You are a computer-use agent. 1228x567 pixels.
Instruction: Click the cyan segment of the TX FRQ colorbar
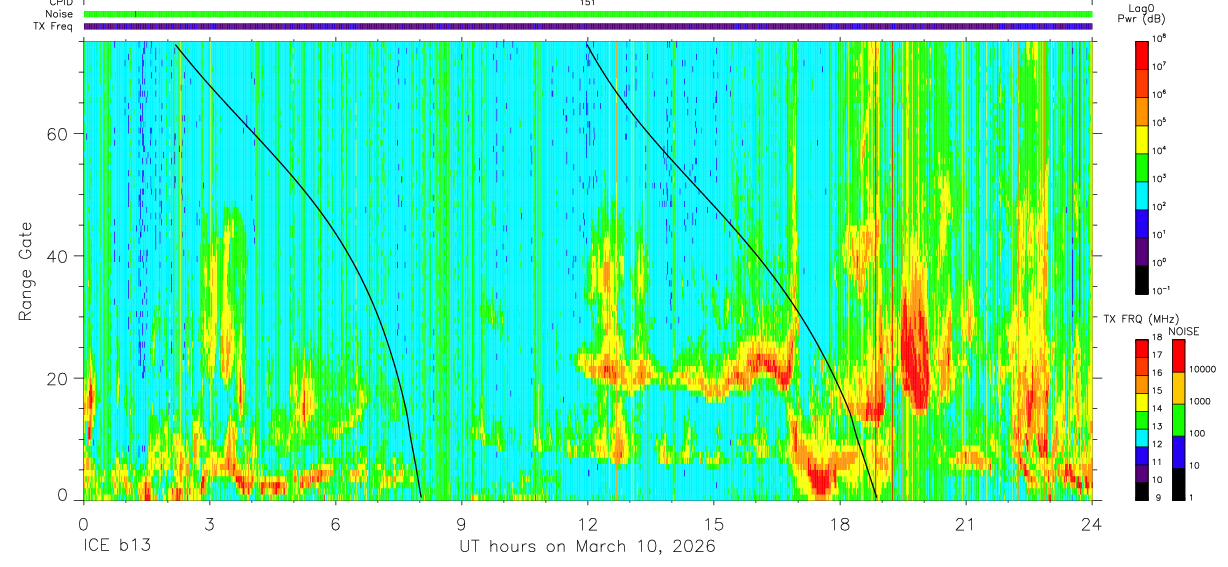click(1141, 438)
